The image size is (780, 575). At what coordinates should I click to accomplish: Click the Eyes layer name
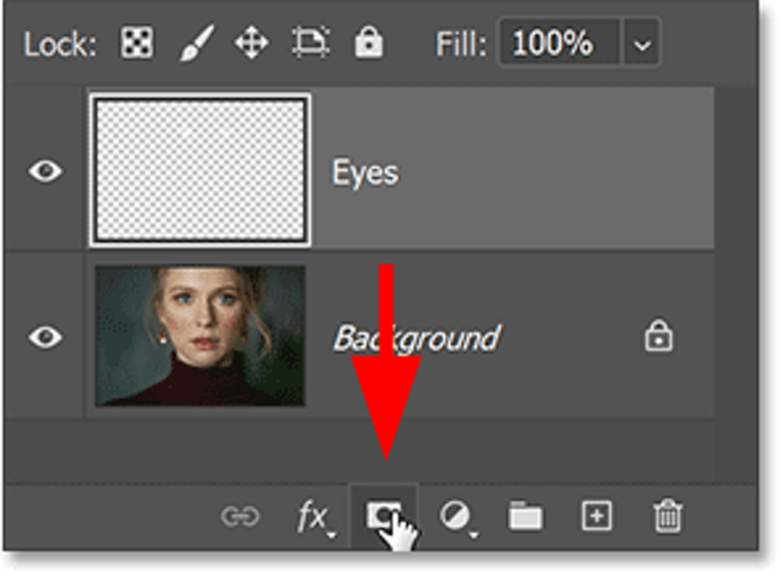coord(365,173)
